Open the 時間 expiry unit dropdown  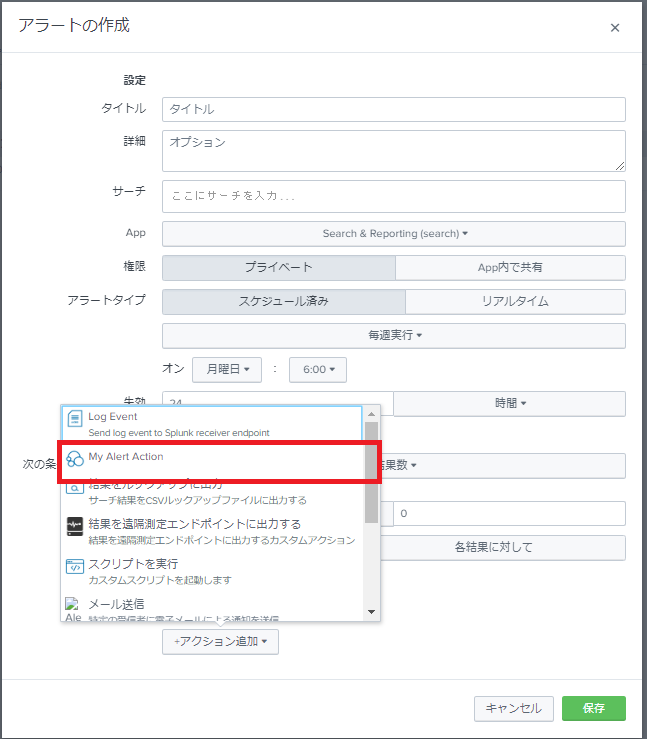point(510,403)
